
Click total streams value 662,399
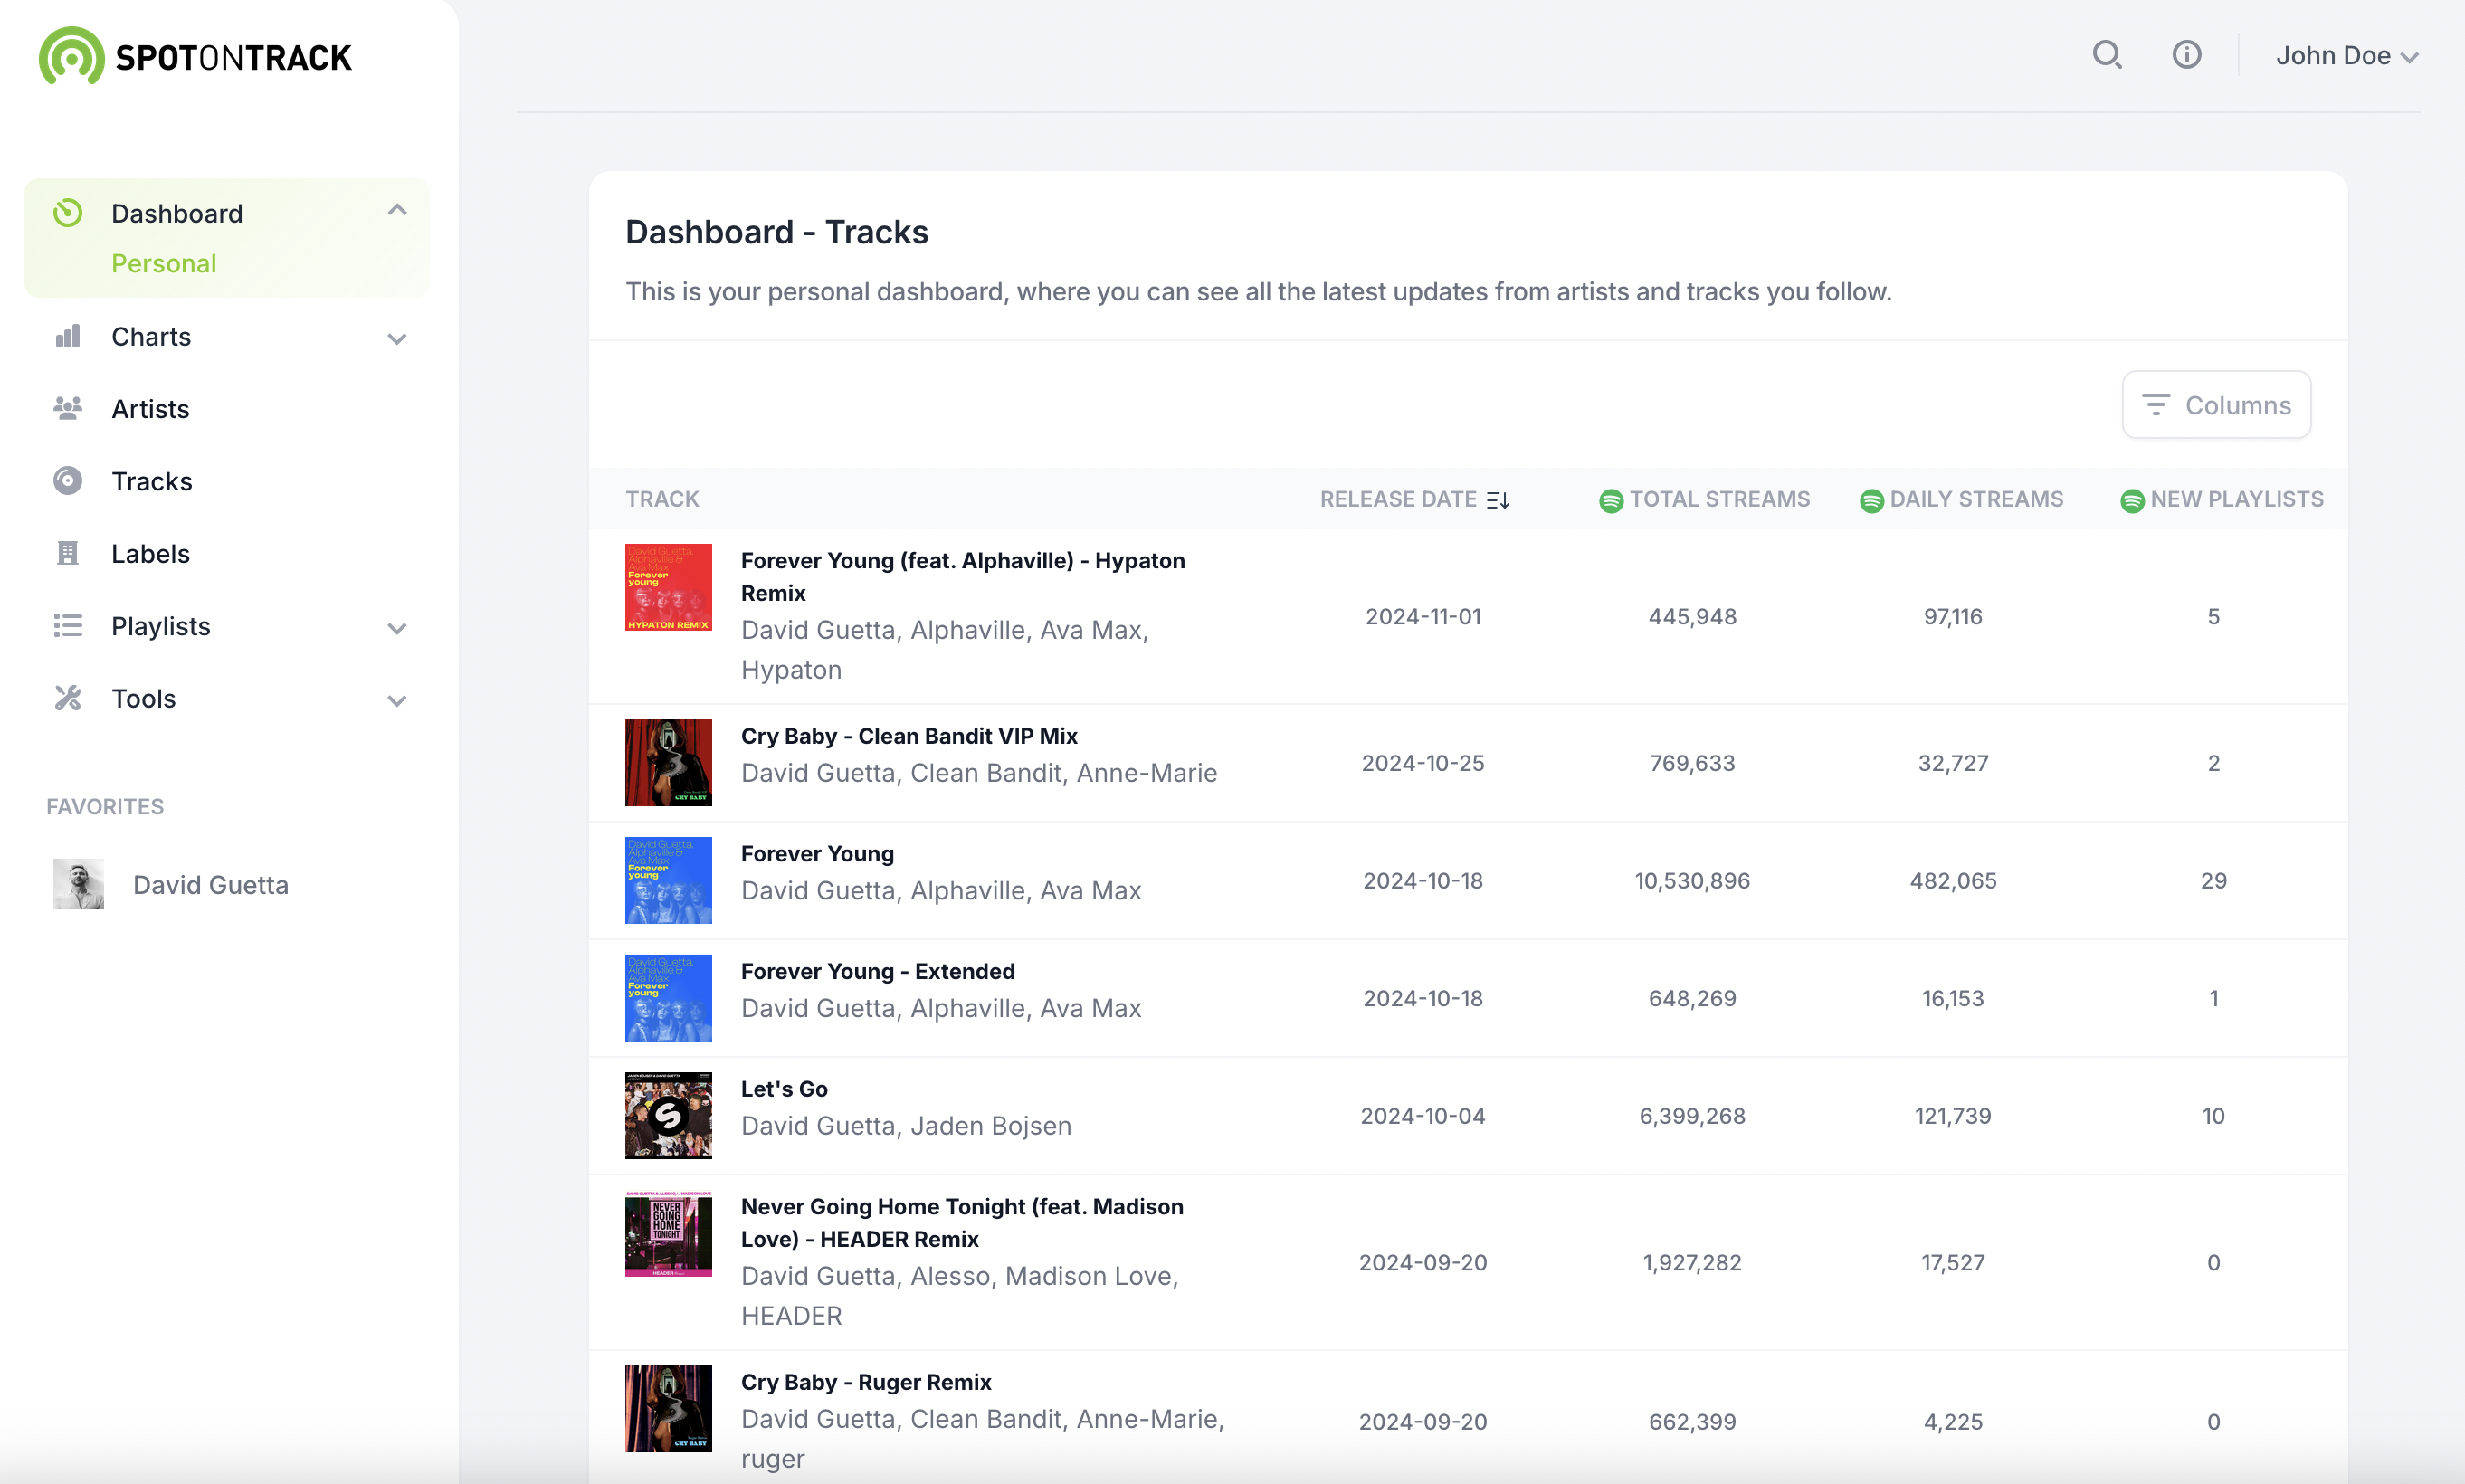(1692, 1422)
